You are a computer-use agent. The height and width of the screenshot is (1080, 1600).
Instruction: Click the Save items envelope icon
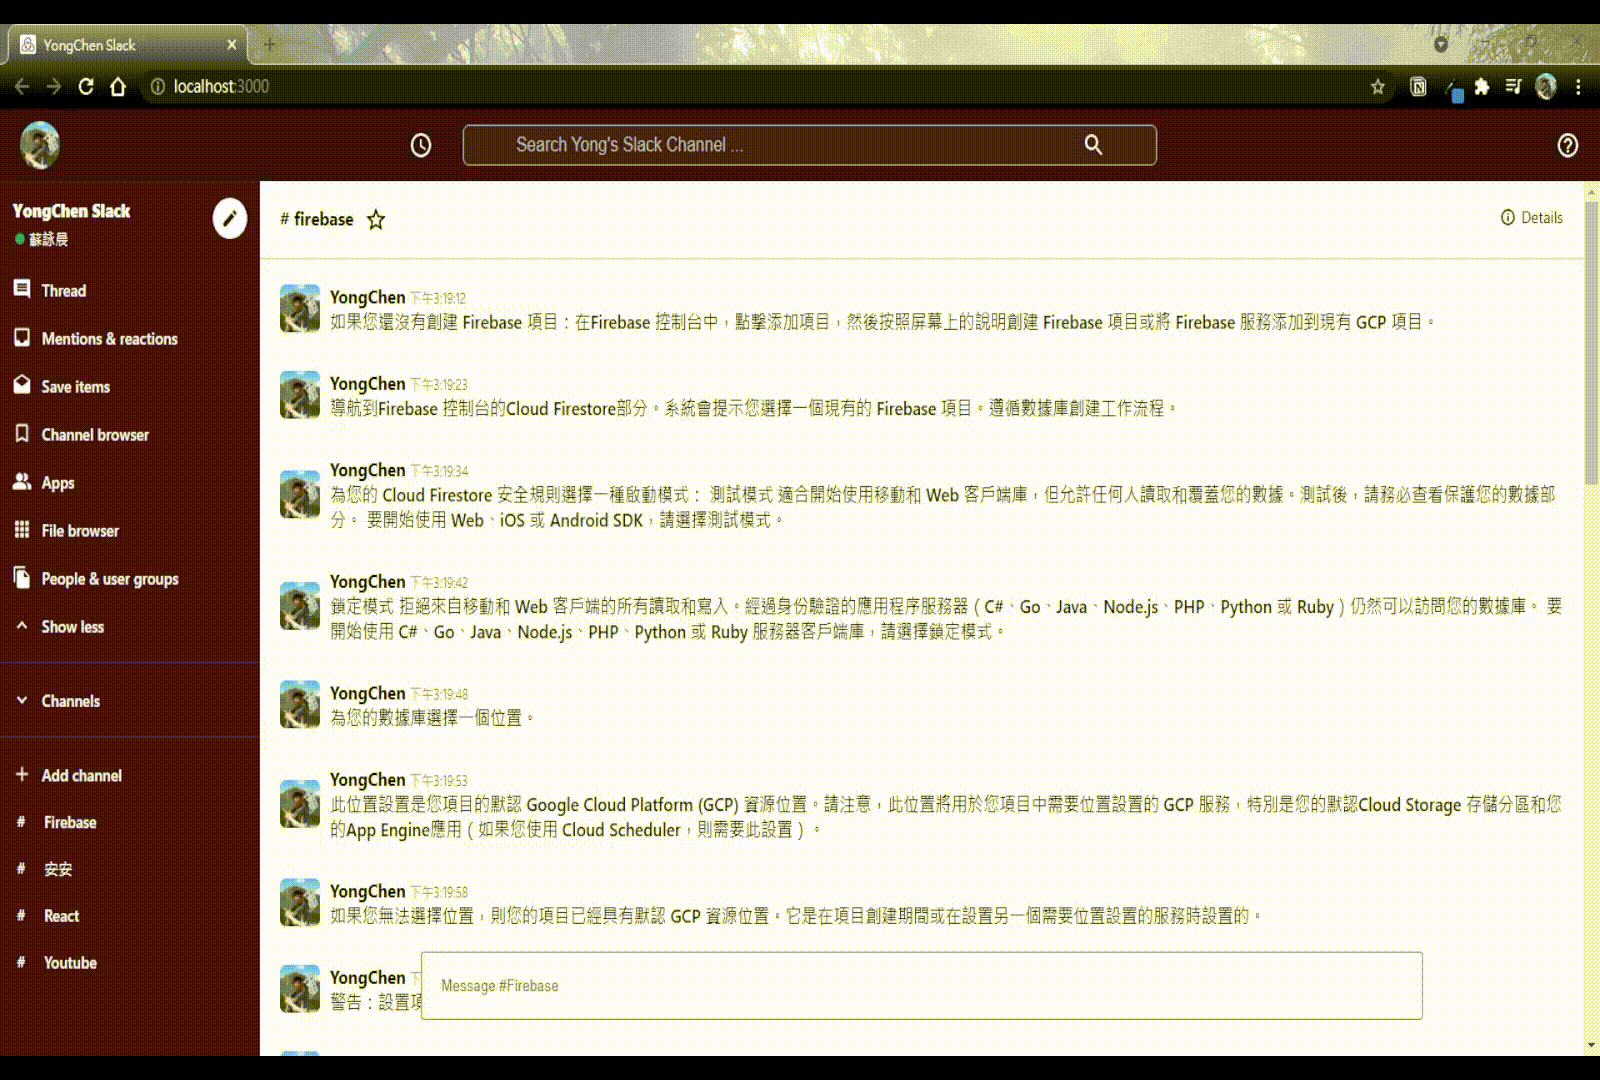click(22, 385)
